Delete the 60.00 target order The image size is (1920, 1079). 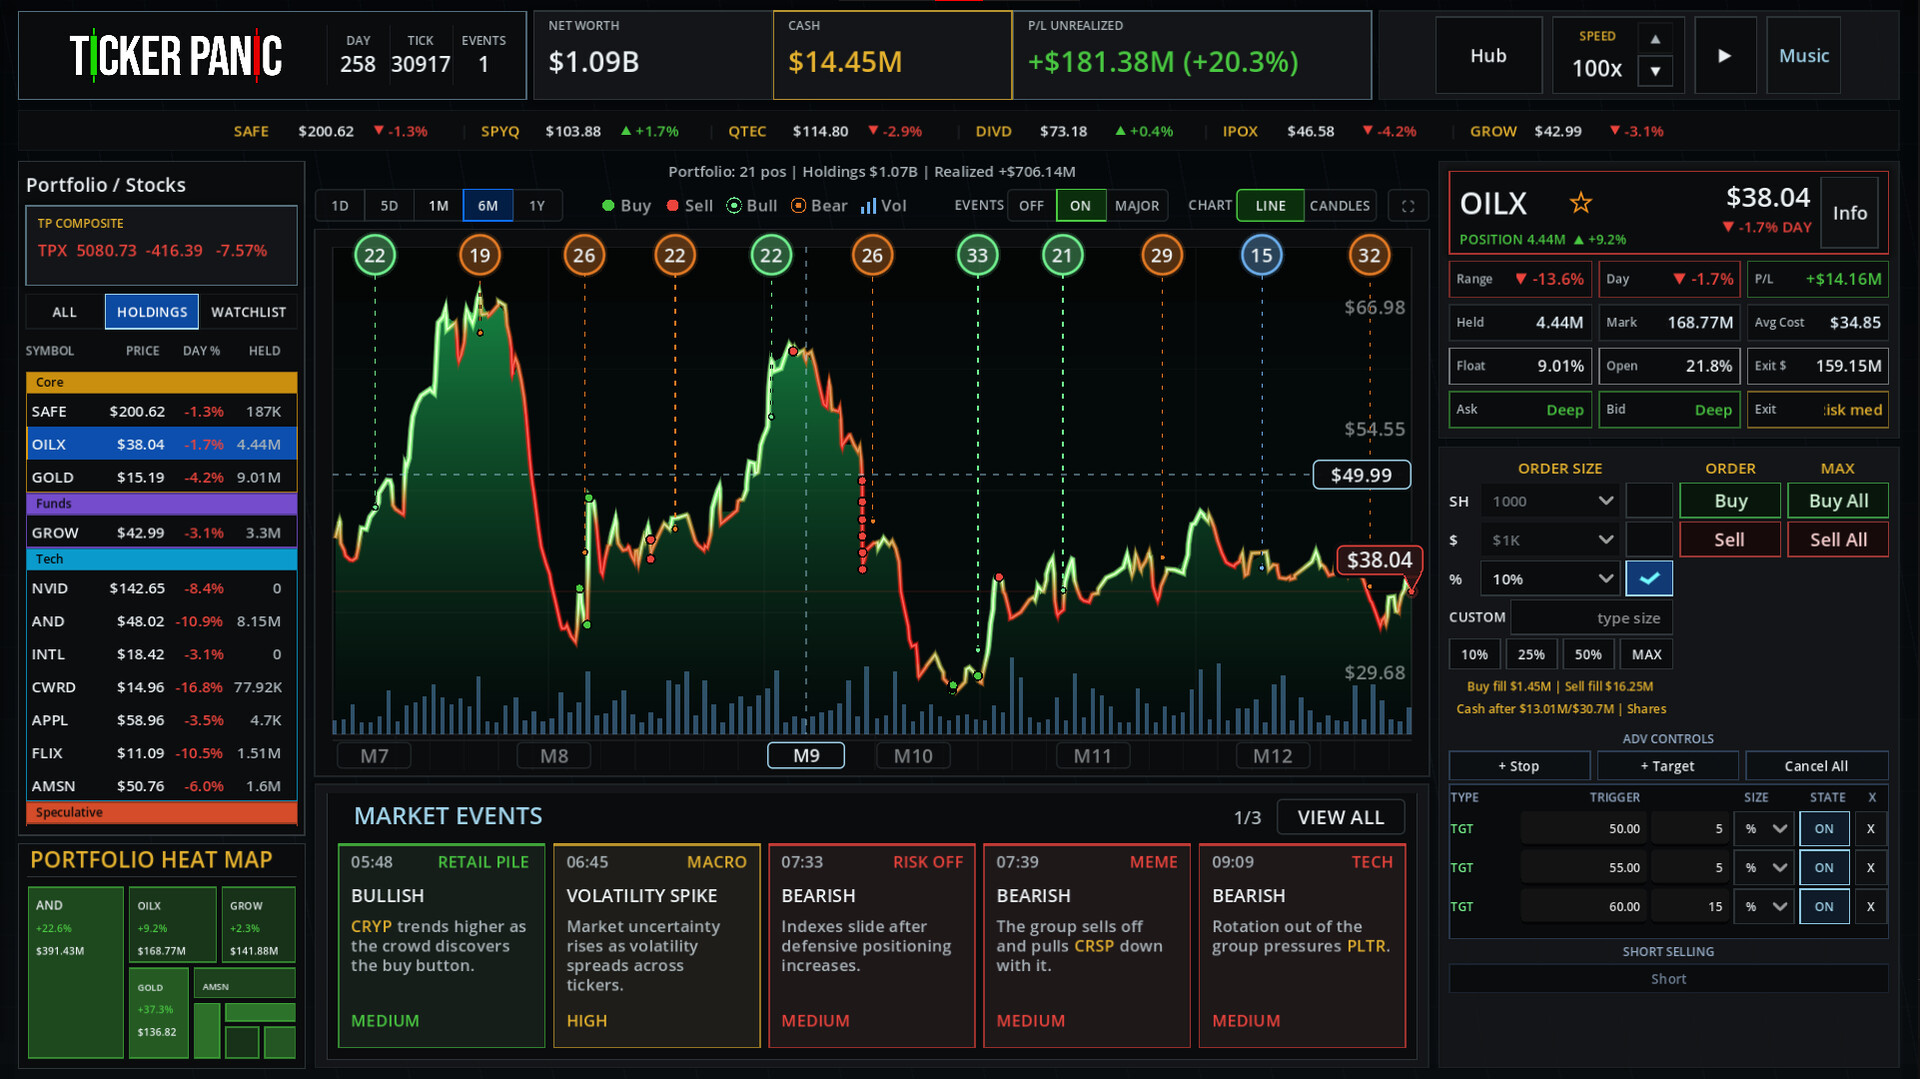[x=1871, y=907]
